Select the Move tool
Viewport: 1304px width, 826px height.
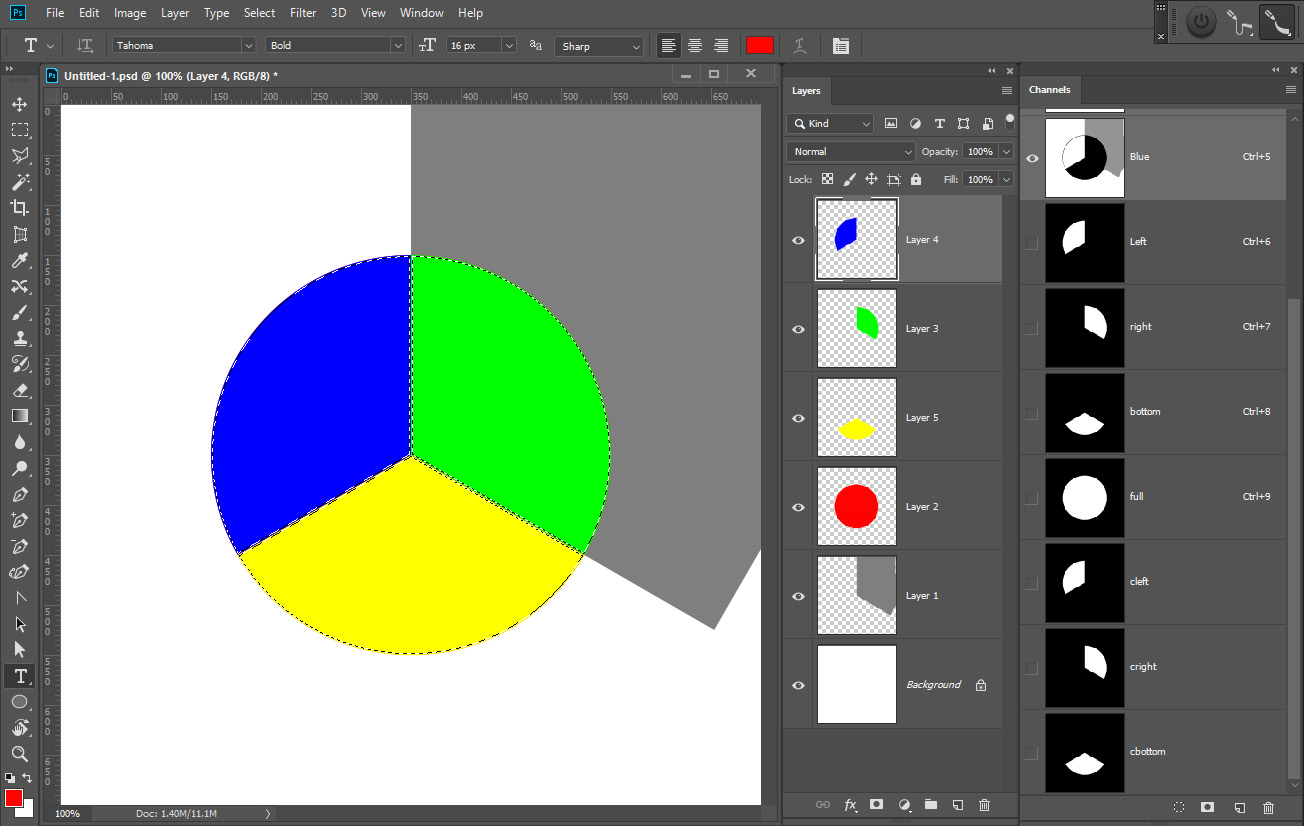tap(20, 103)
